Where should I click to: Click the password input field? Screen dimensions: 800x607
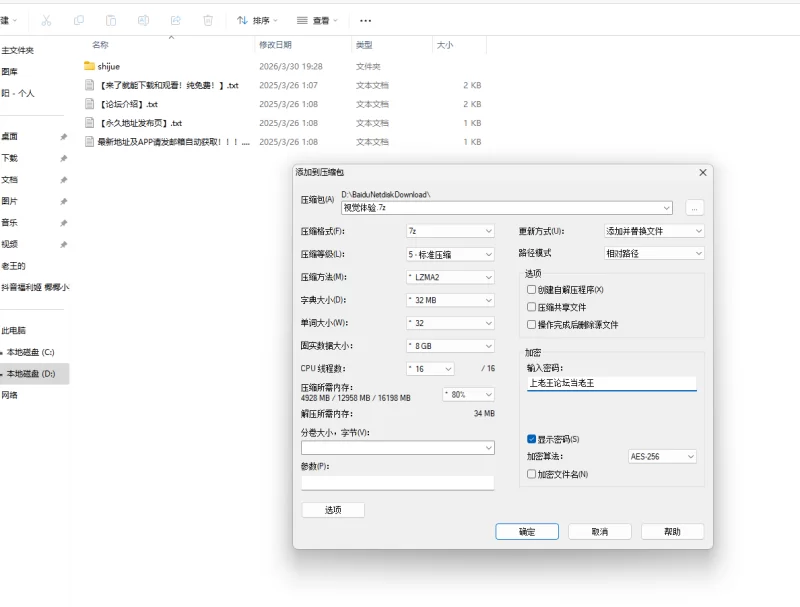pos(611,383)
